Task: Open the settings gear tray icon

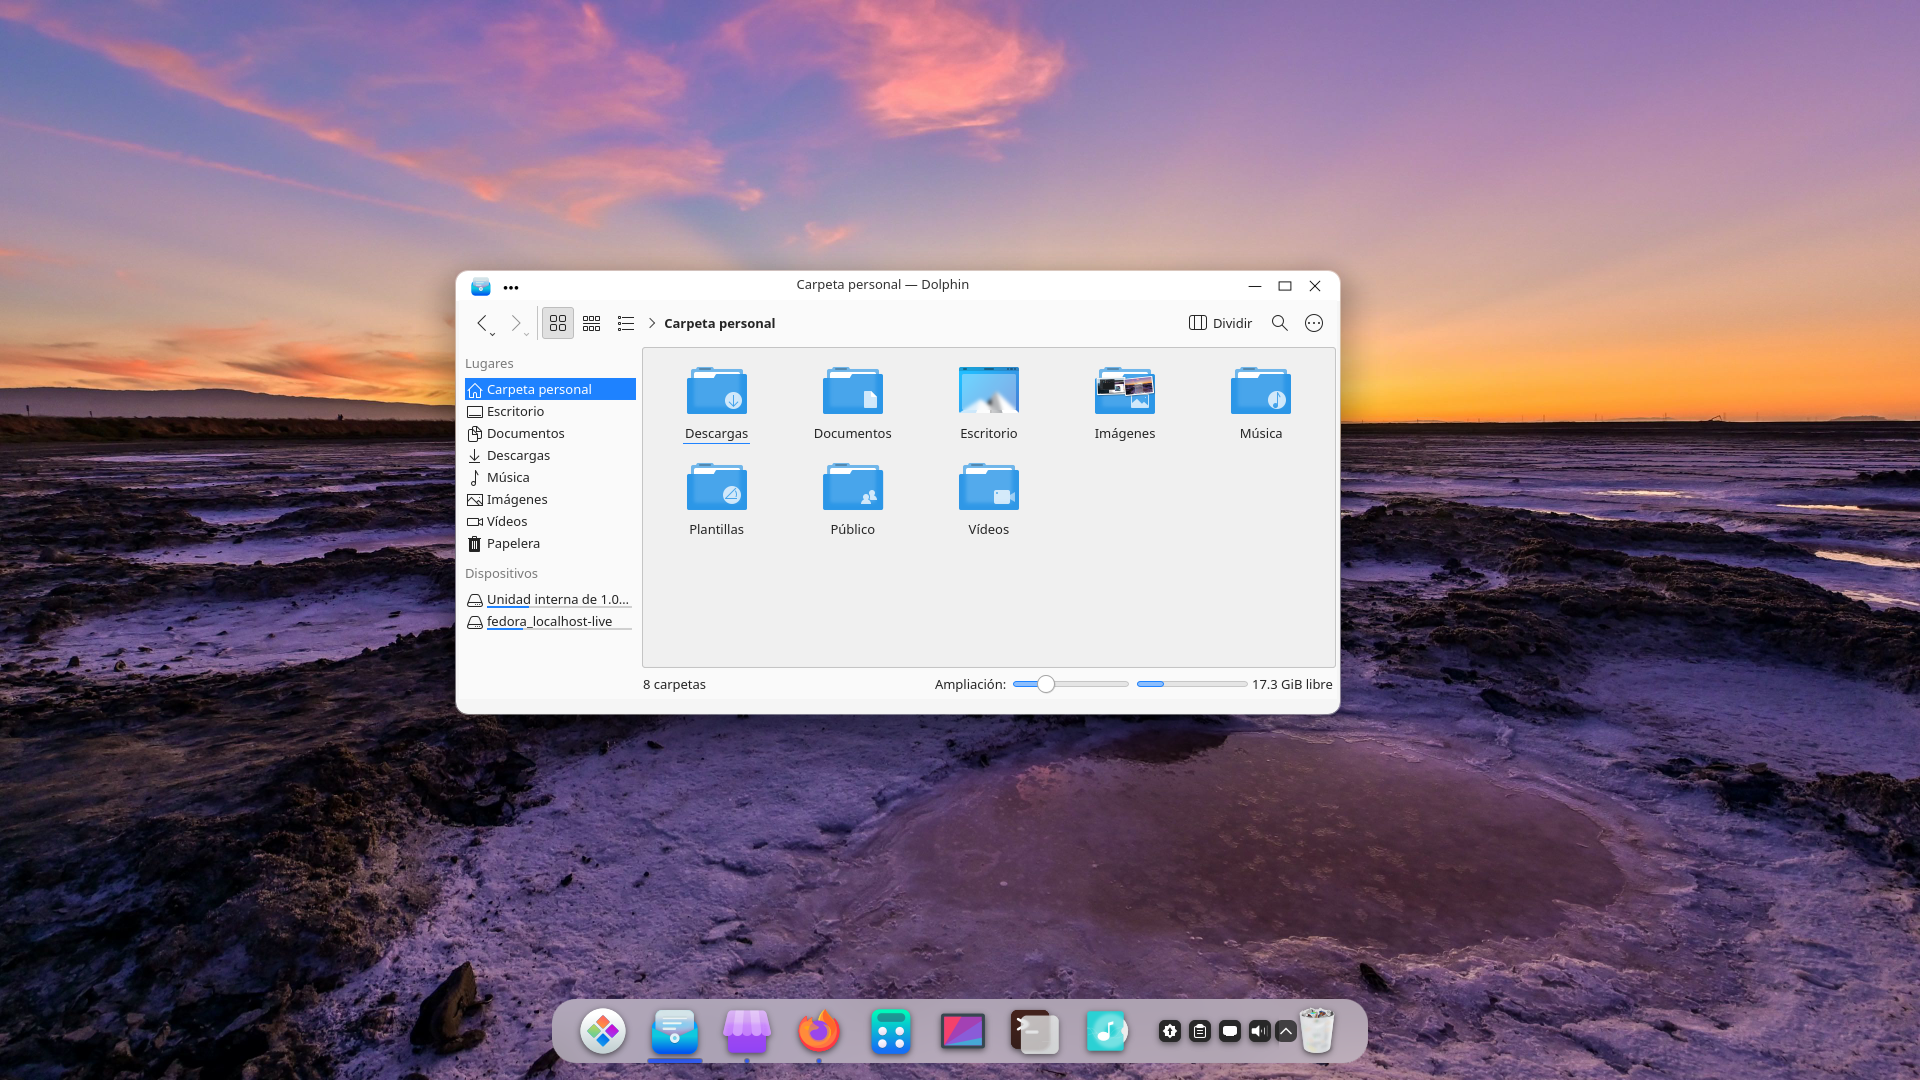Action: coord(1170,1031)
